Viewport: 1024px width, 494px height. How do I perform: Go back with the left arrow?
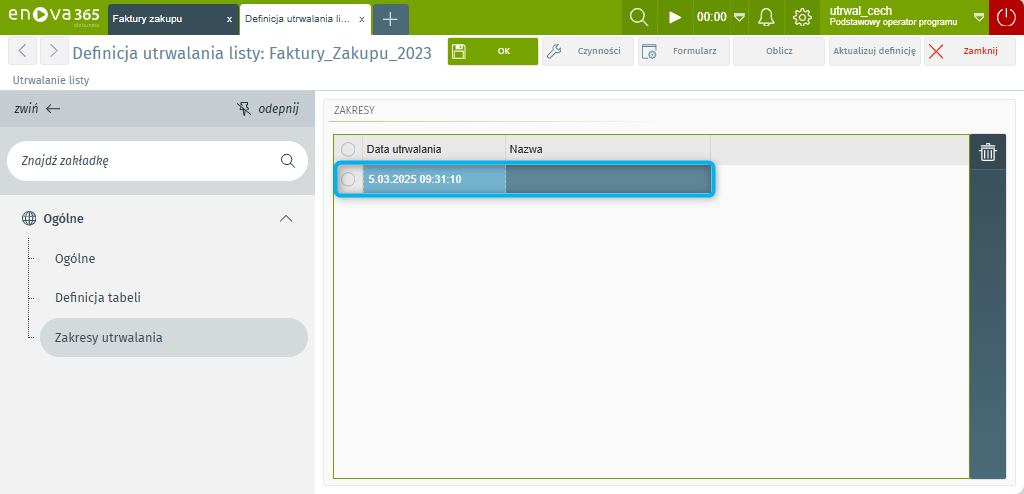24,52
